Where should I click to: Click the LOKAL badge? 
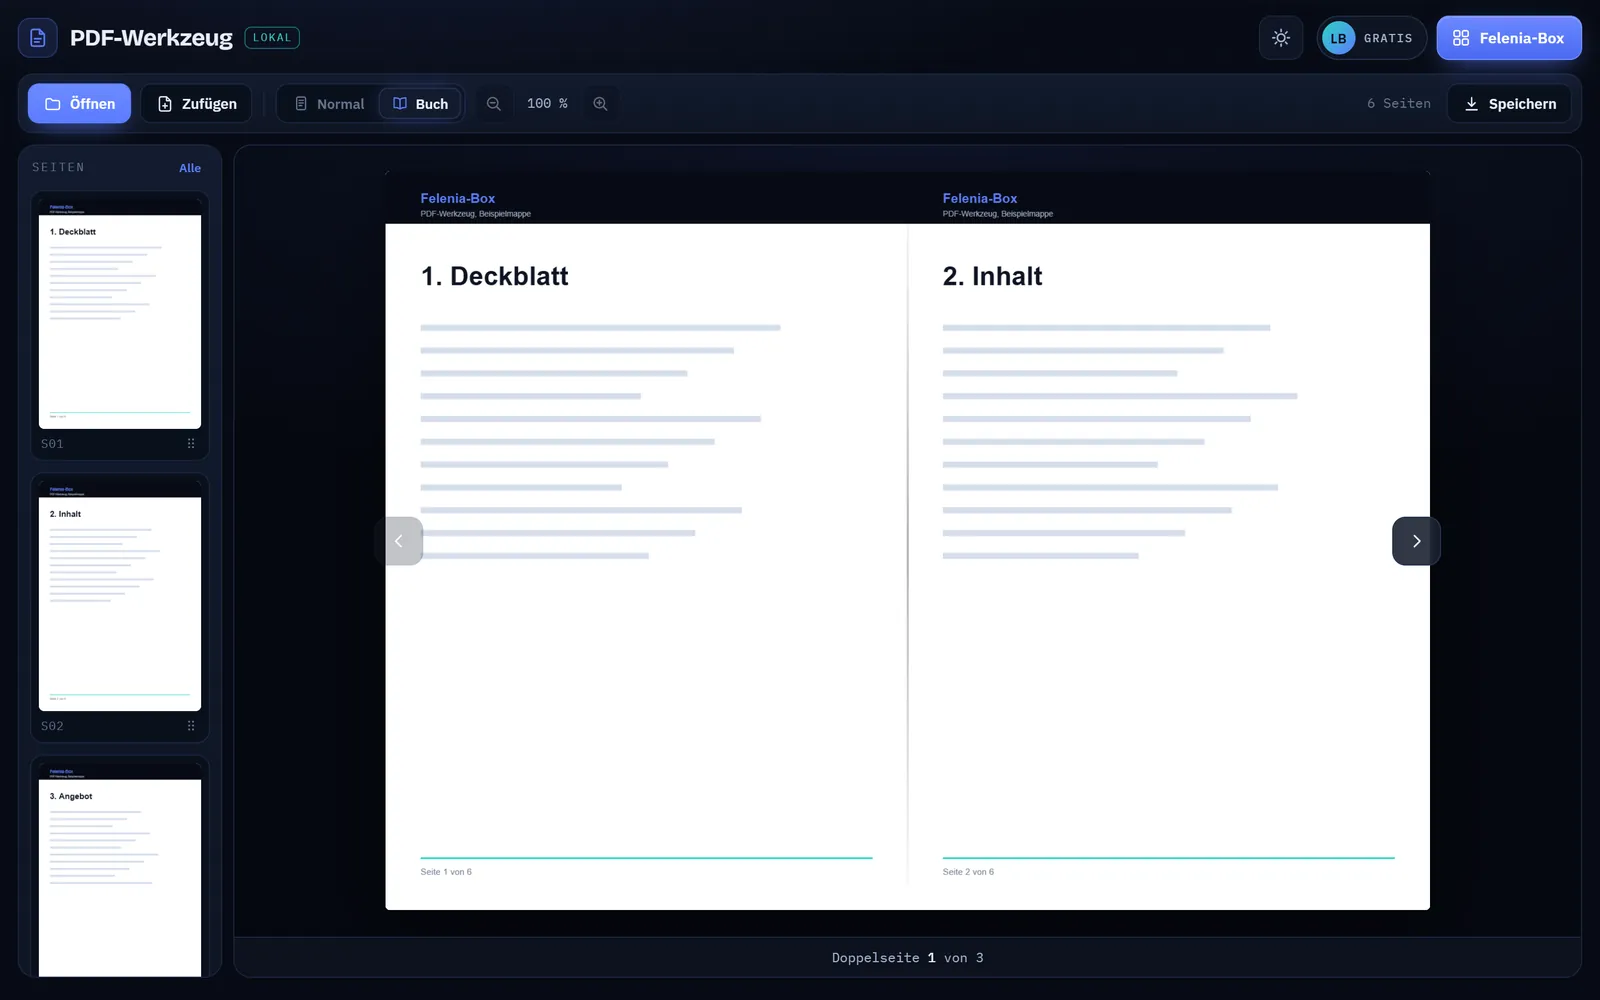coord(272,38)
